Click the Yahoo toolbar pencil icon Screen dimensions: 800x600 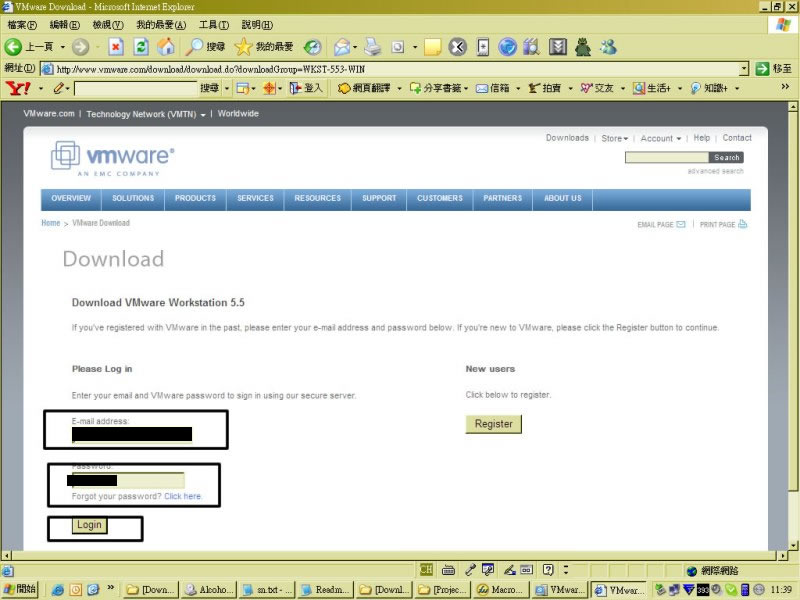pyautogui.click(x=59, y=88)
